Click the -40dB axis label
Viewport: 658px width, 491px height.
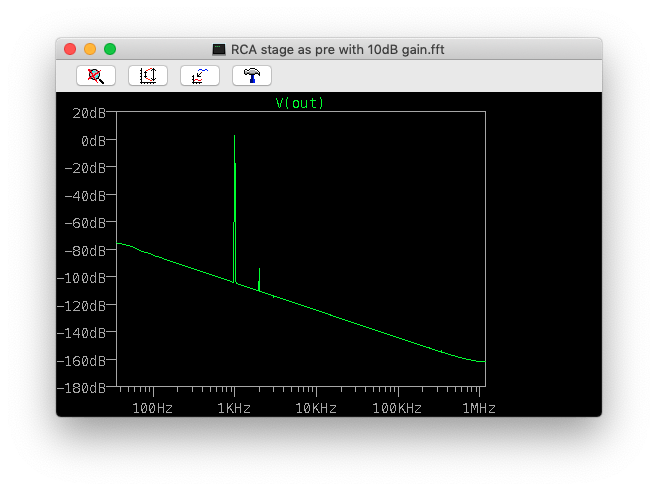(x=85, y=196)
